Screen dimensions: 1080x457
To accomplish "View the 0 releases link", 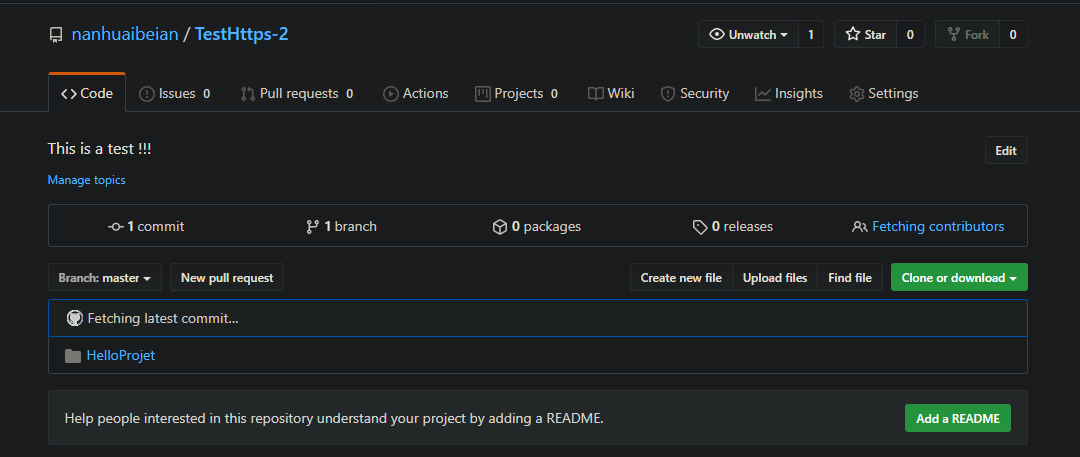I will 733,226.
